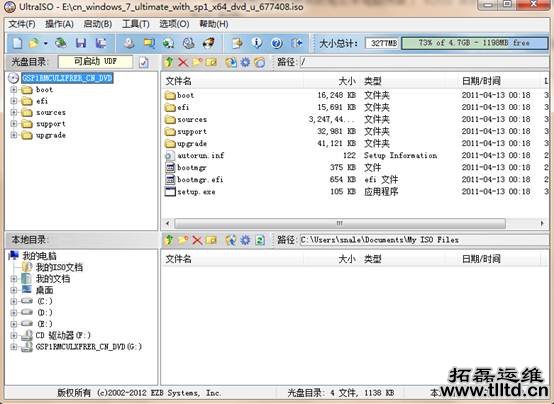Image resolution: width=554 pixels, height=404 pixels.
Task: Select GSP1RMCULXFRER_CN_DVD(G:) drive in local tree
Action: pyautogui.click(x=89, y=347)
